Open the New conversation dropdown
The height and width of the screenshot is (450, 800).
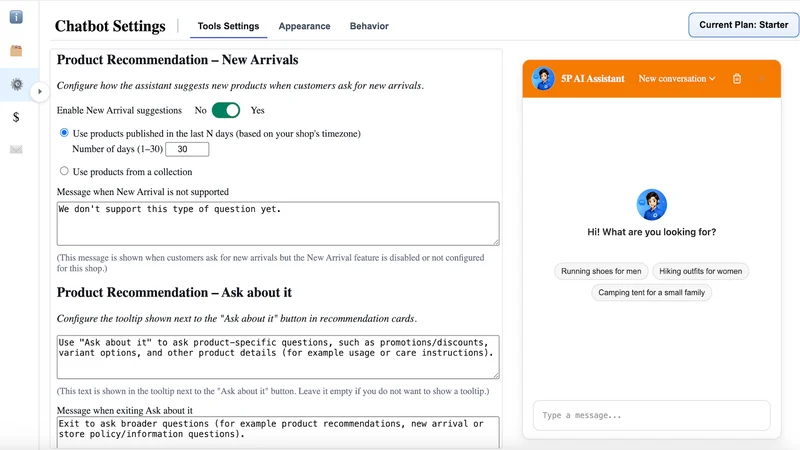677,79
